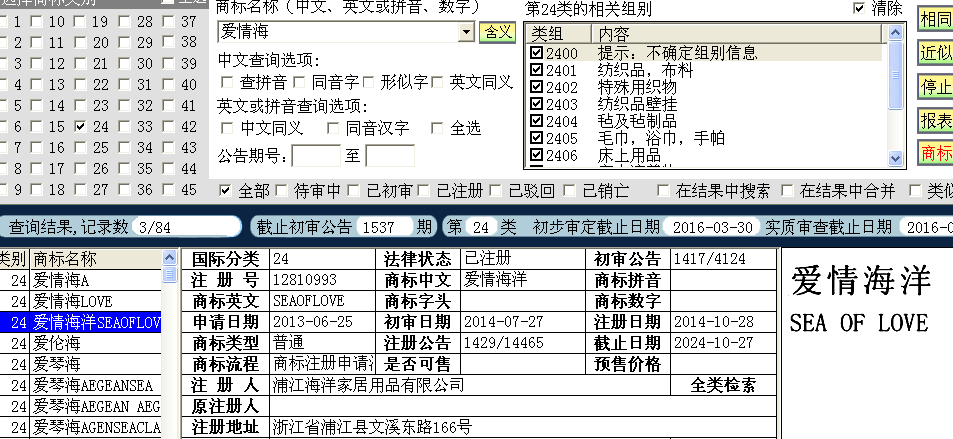This screenshot has height=439, width=953.
Task: Check the 已注册 status filter
Action: pos(424,191)
